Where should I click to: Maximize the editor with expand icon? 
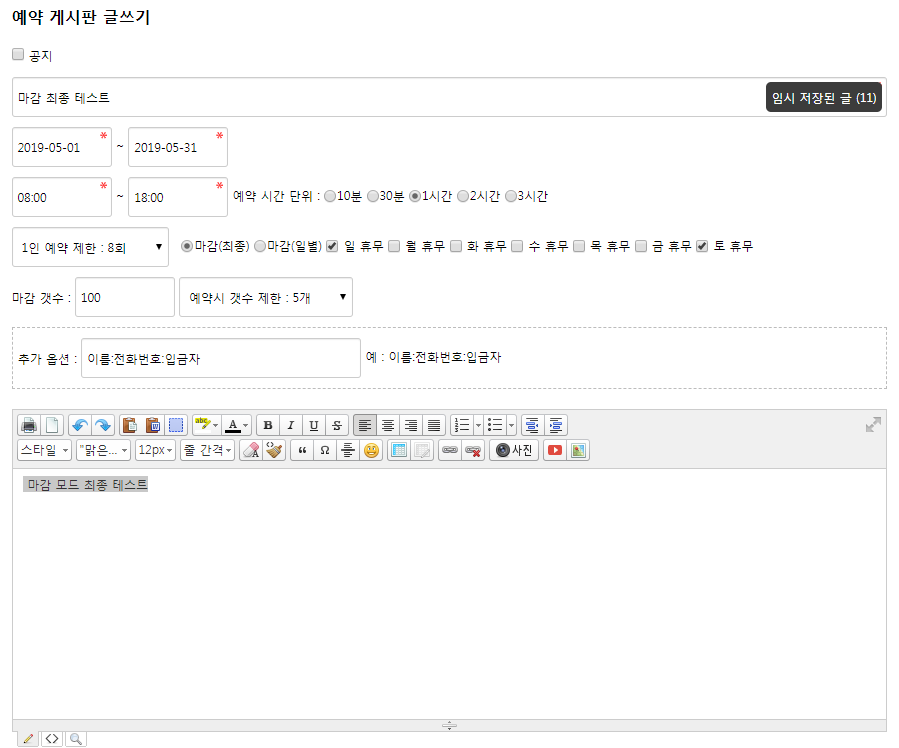coord(873,424)
